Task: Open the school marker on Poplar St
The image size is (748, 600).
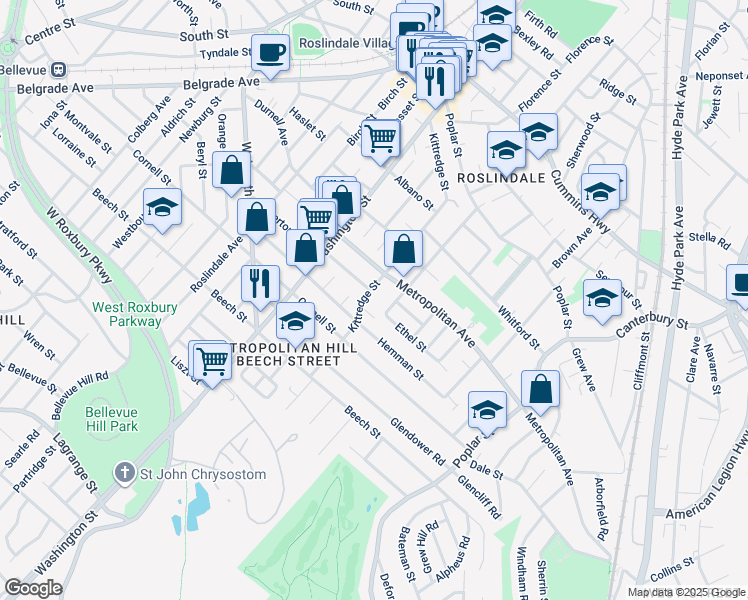Action: pyautogui.click(x=487, y=414)
